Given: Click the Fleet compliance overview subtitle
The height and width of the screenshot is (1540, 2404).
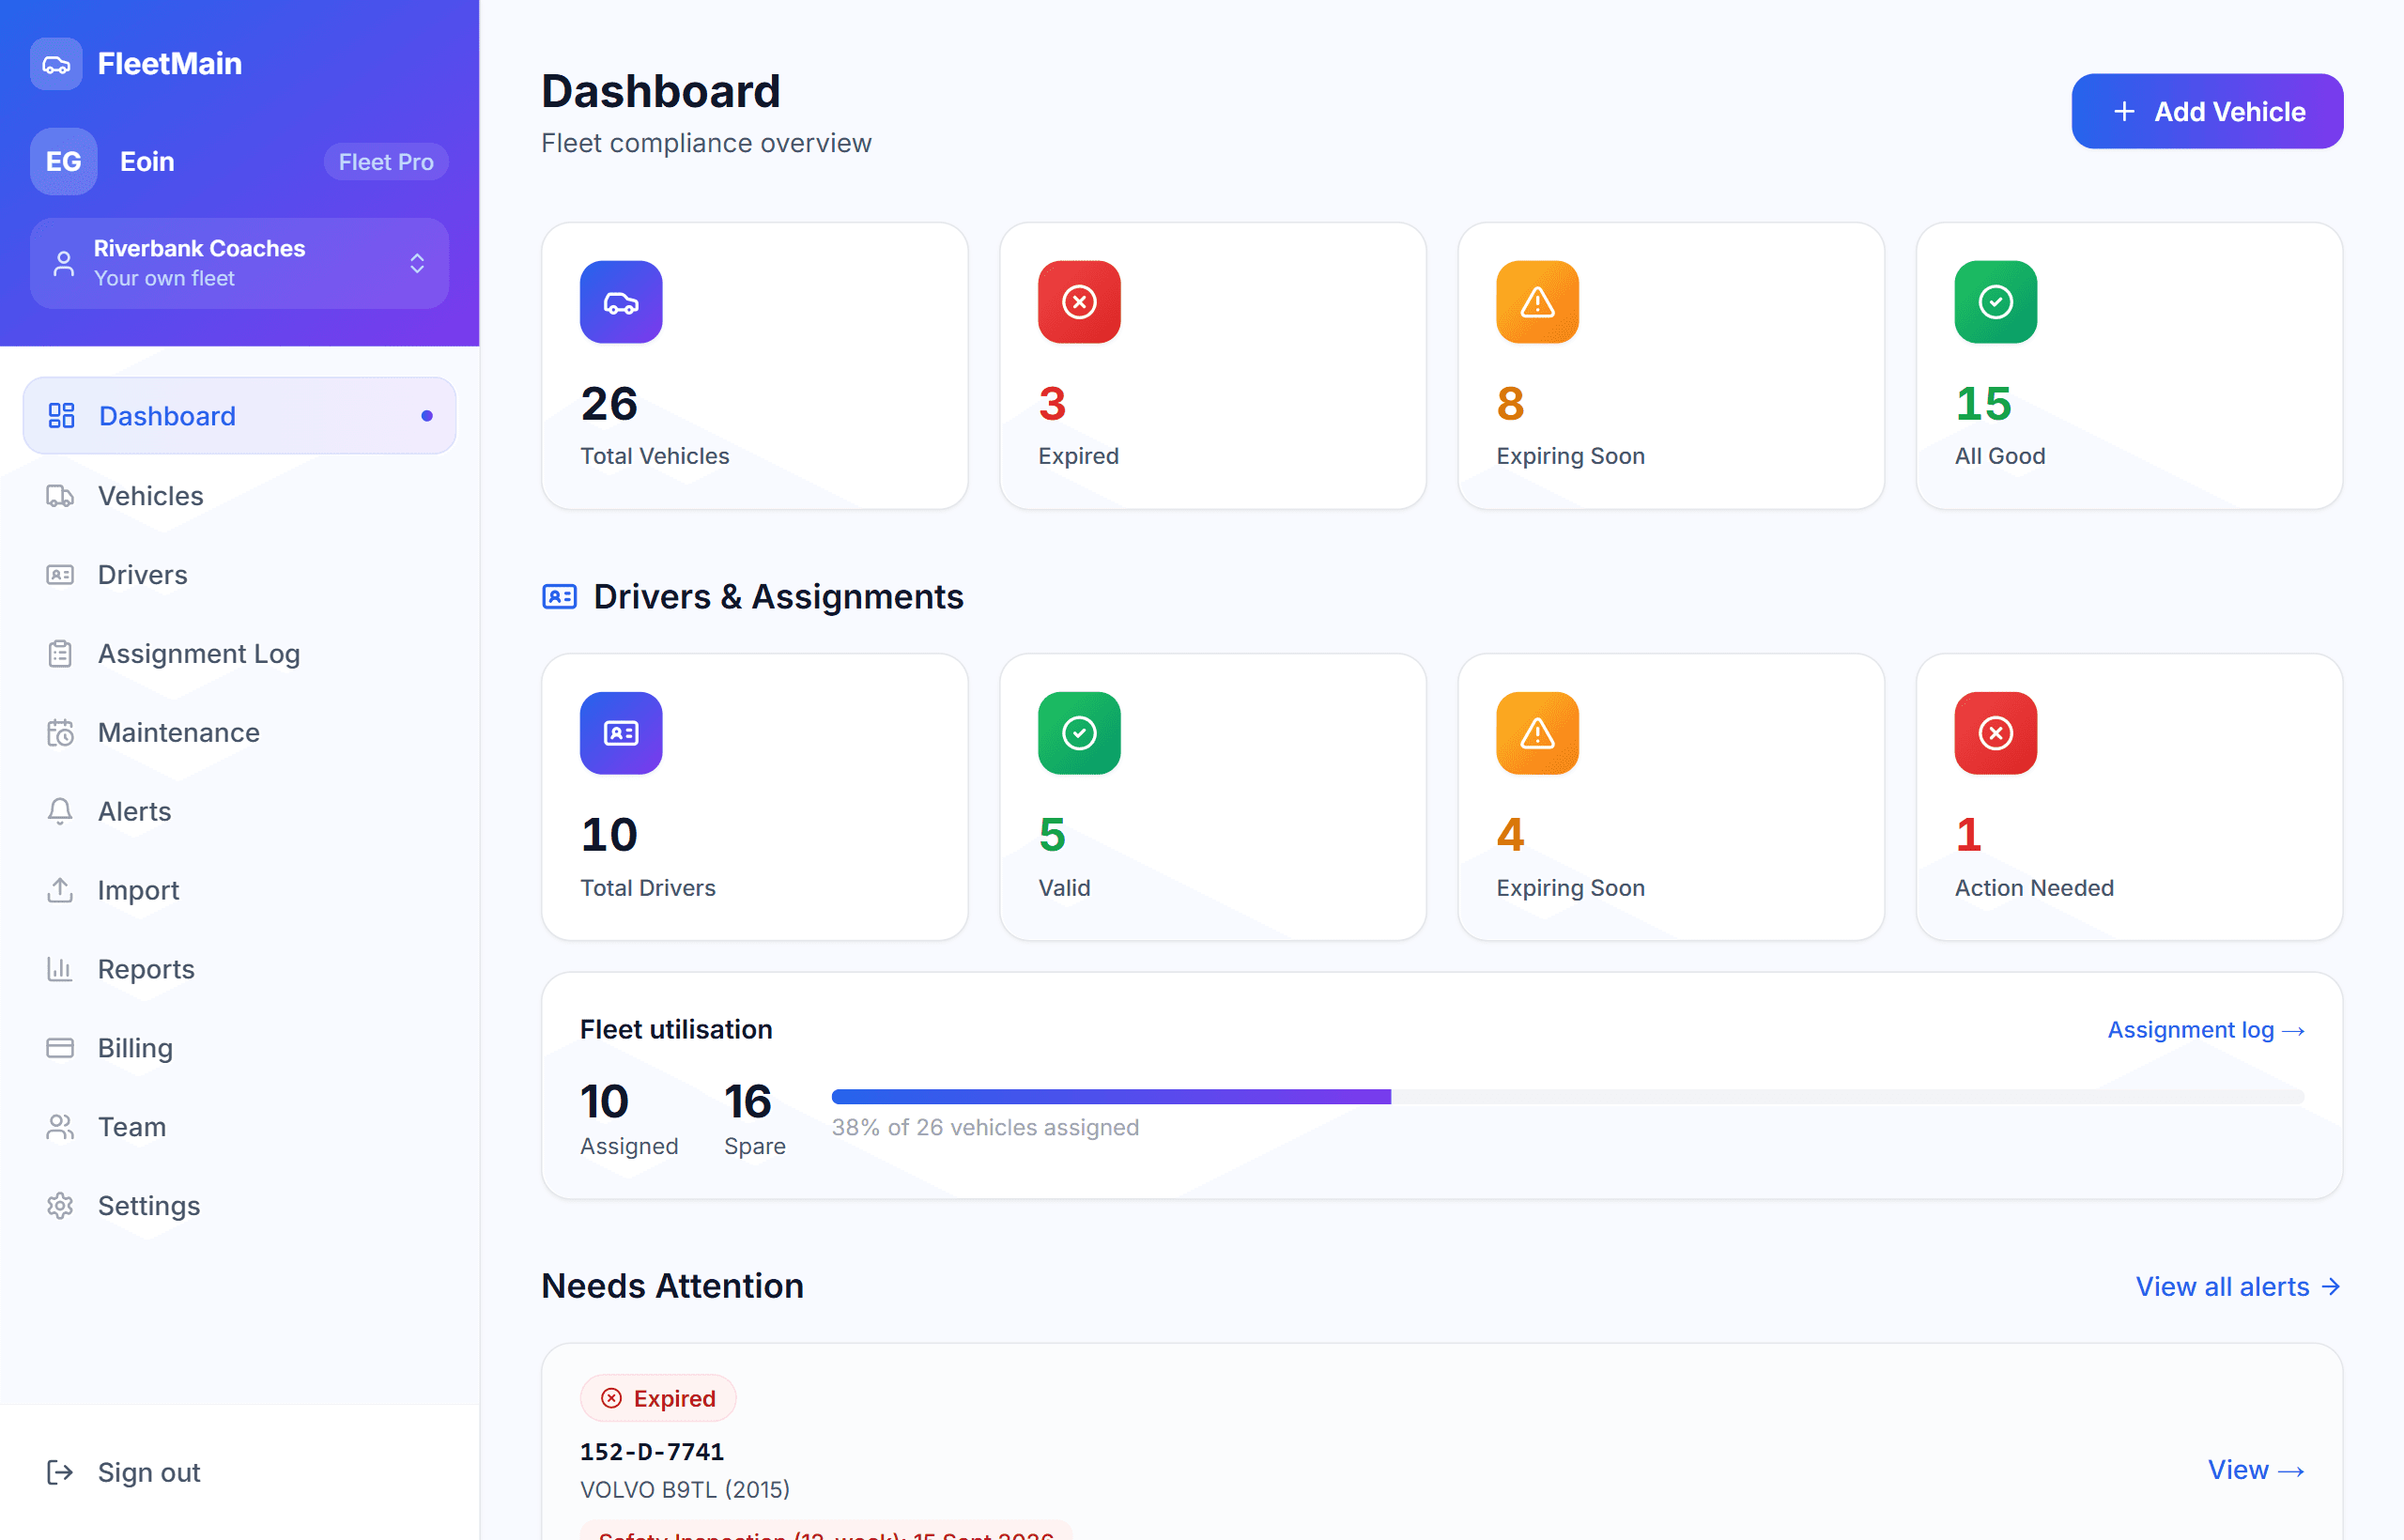Looking at the screenshot, I should pos(706,143).
